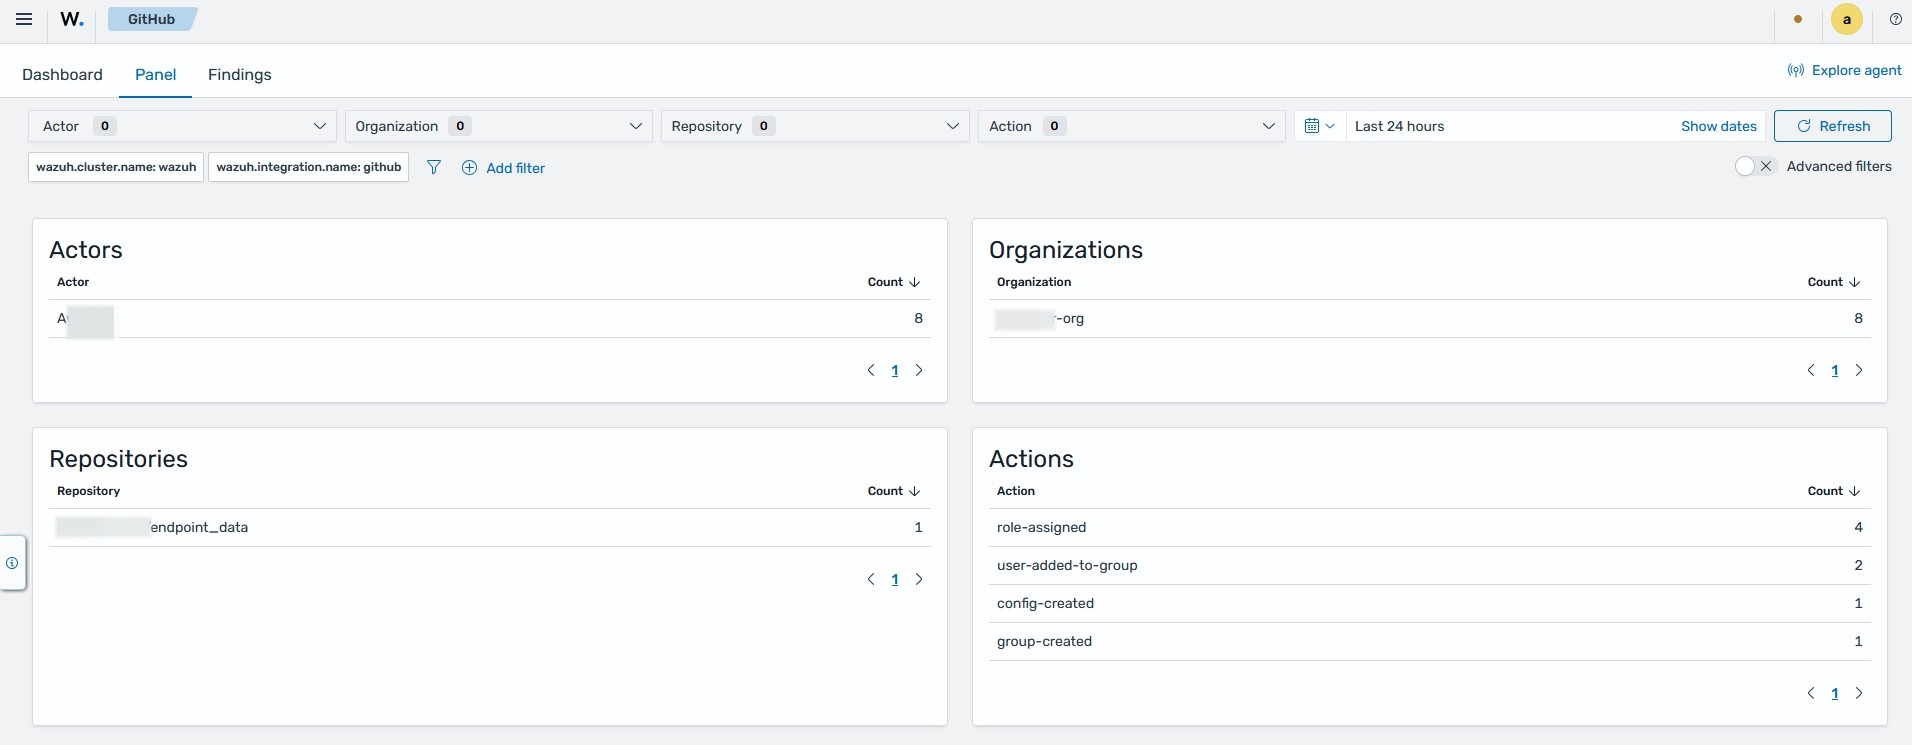This screenshot has width=1912, height=745.
Task: Toggle Advanced filters switch
Action: [1755, 166]
